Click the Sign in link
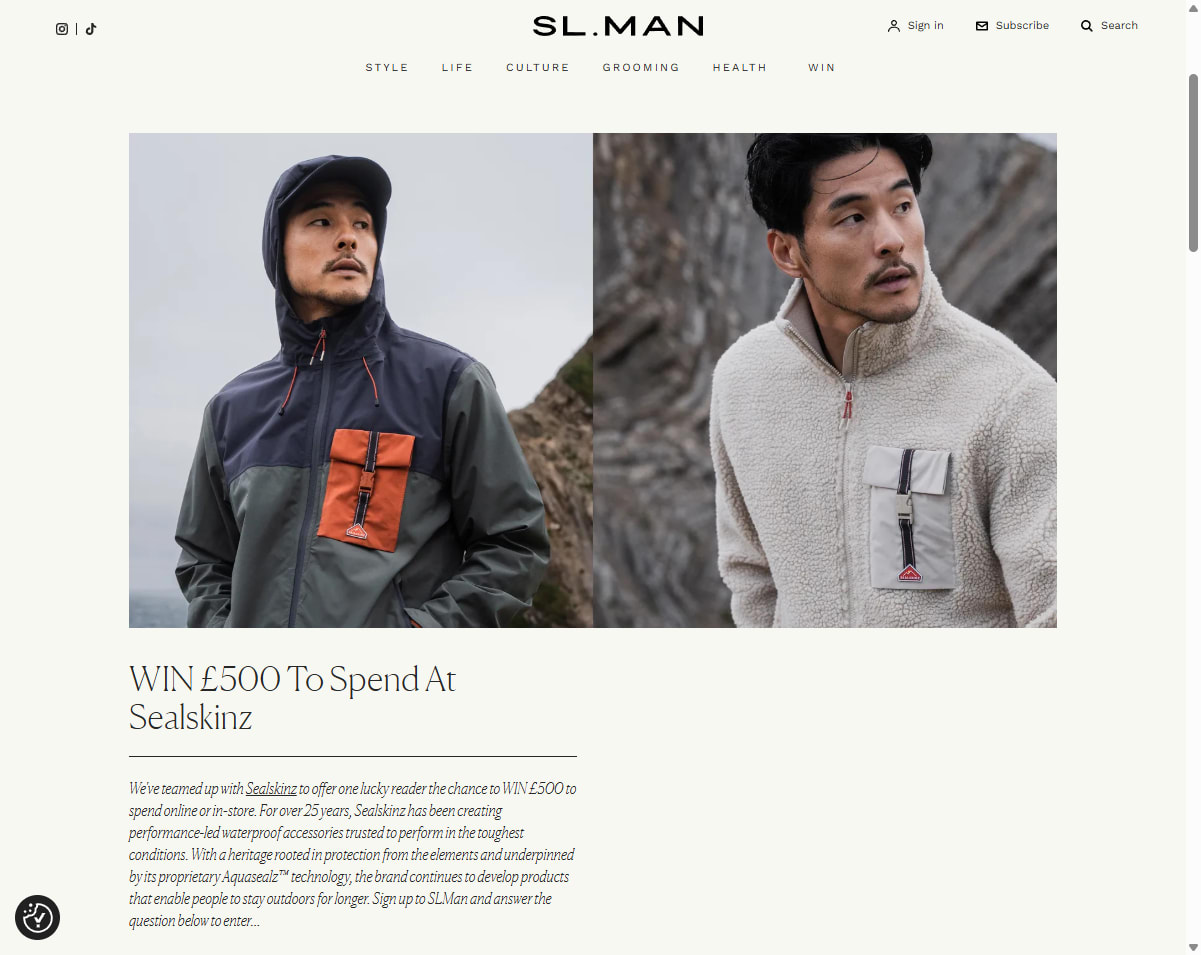 [x=926, y=26]
